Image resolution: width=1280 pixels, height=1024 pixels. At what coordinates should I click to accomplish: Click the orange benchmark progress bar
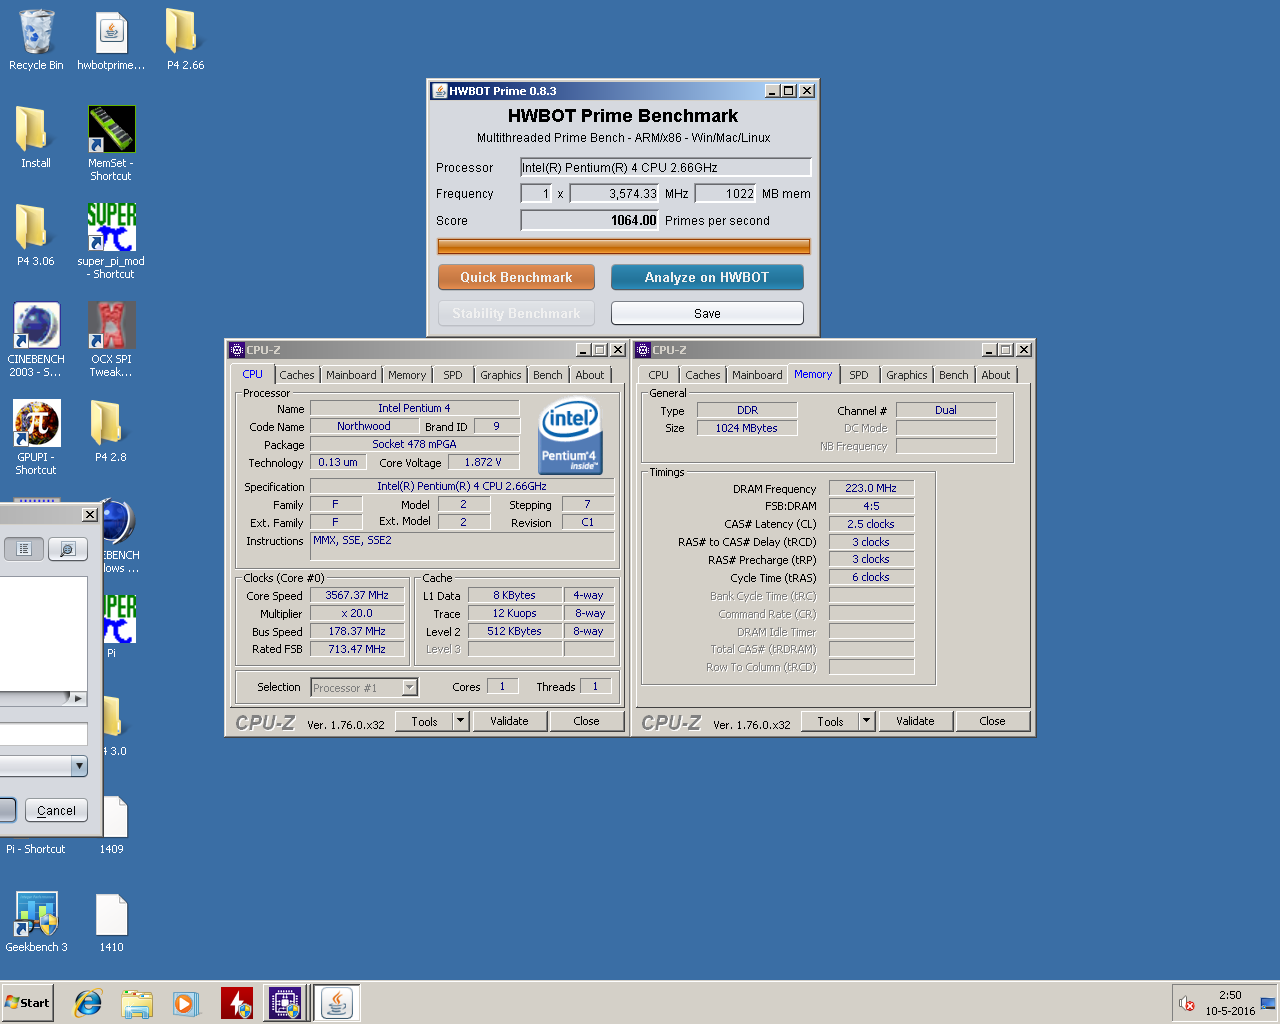pyautogui.click(x=624, y=246)
